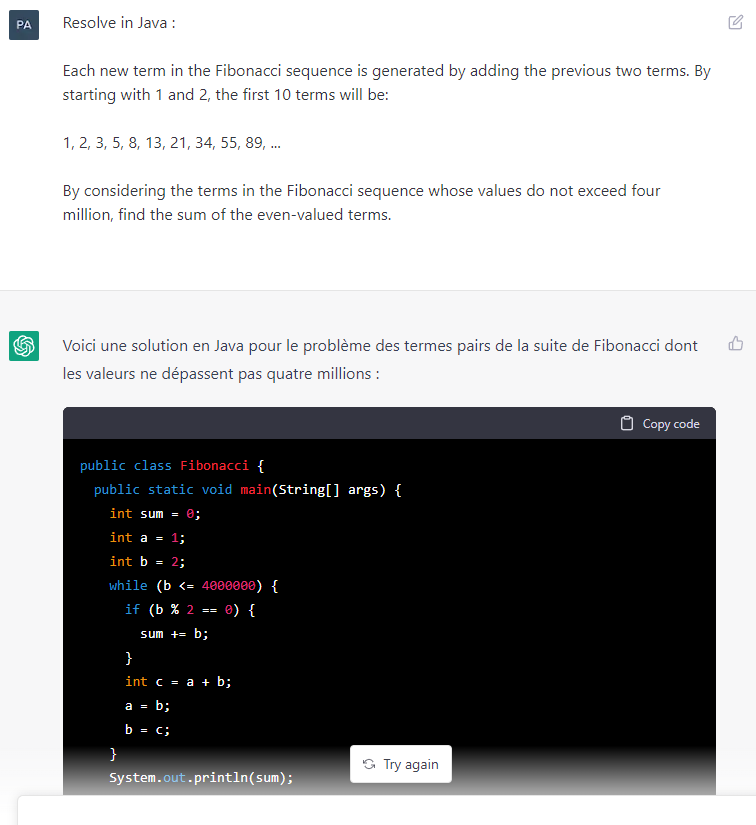Viewport: 756px width, 825px height.
Task: Click the text "find the sum of the even-valued terms."
Action: click(x=255, y=215)
